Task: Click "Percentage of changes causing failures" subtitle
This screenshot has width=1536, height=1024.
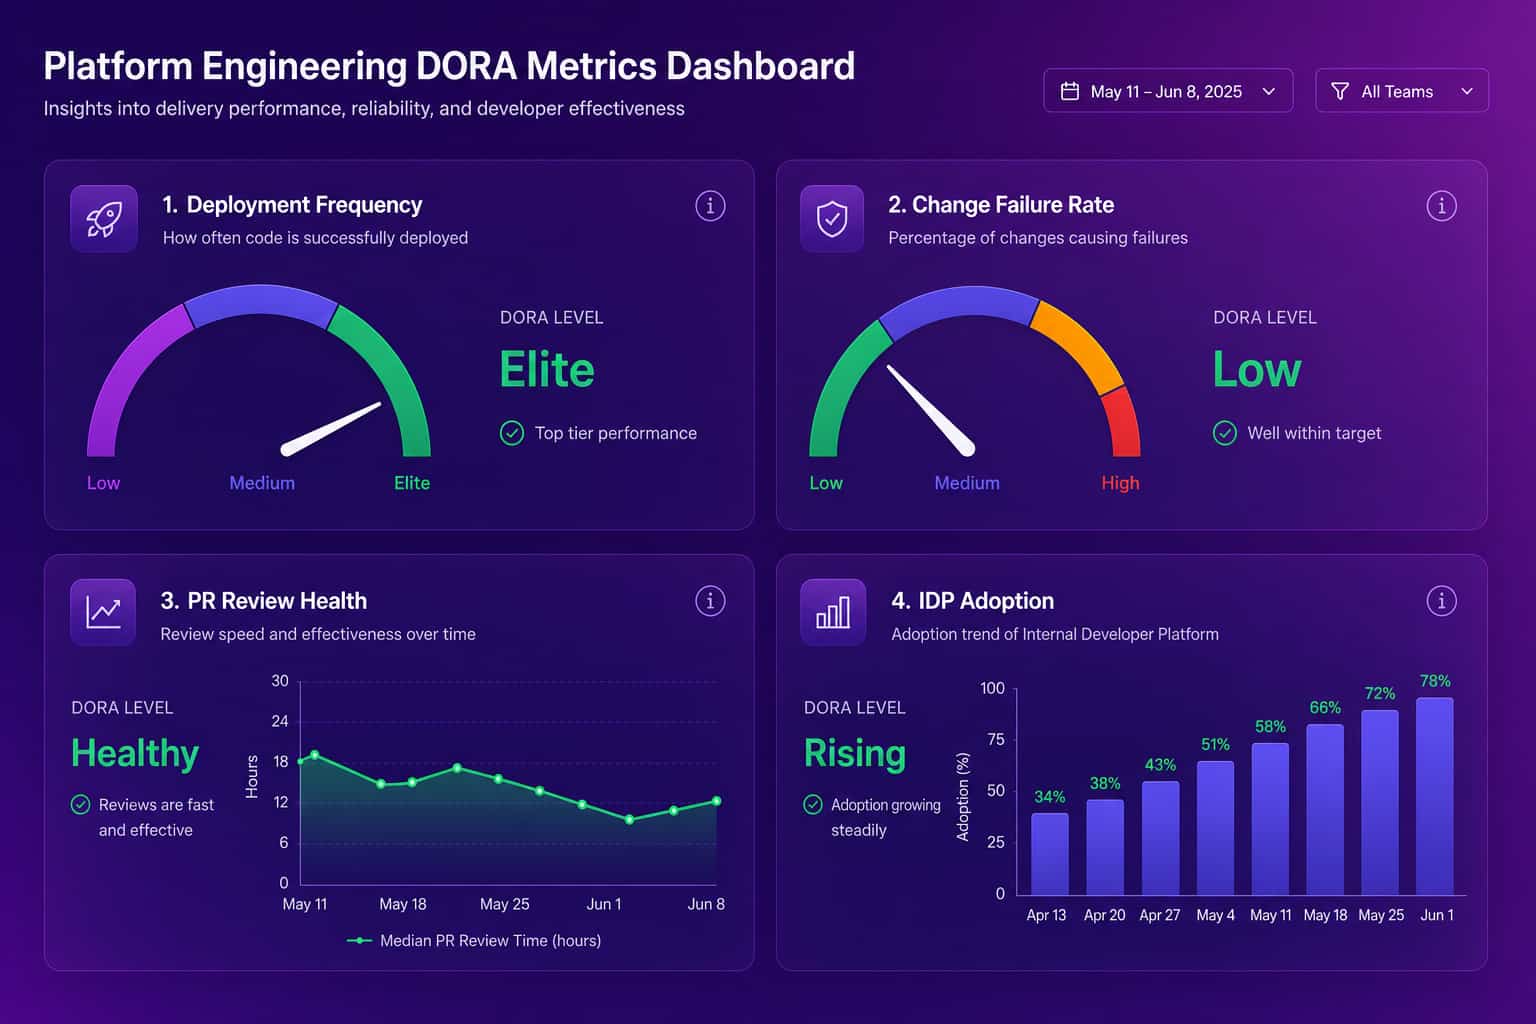Action: pyautogui.click(x=1038, y=238)
